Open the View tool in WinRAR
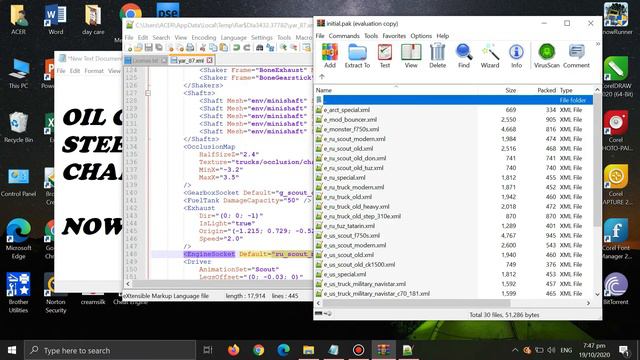The width and height of the screenshot is (640, 360). click(411, 56)
